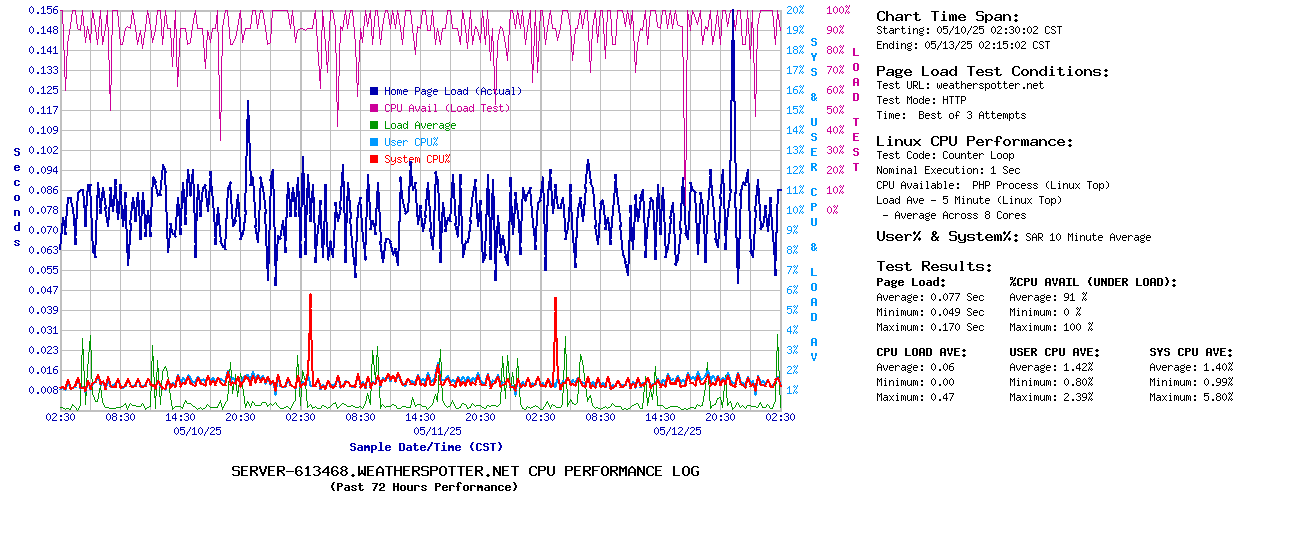Click the Past 72 Hours Performance subtitle
The image size is (1300, 550).
[x=424, y=487]
